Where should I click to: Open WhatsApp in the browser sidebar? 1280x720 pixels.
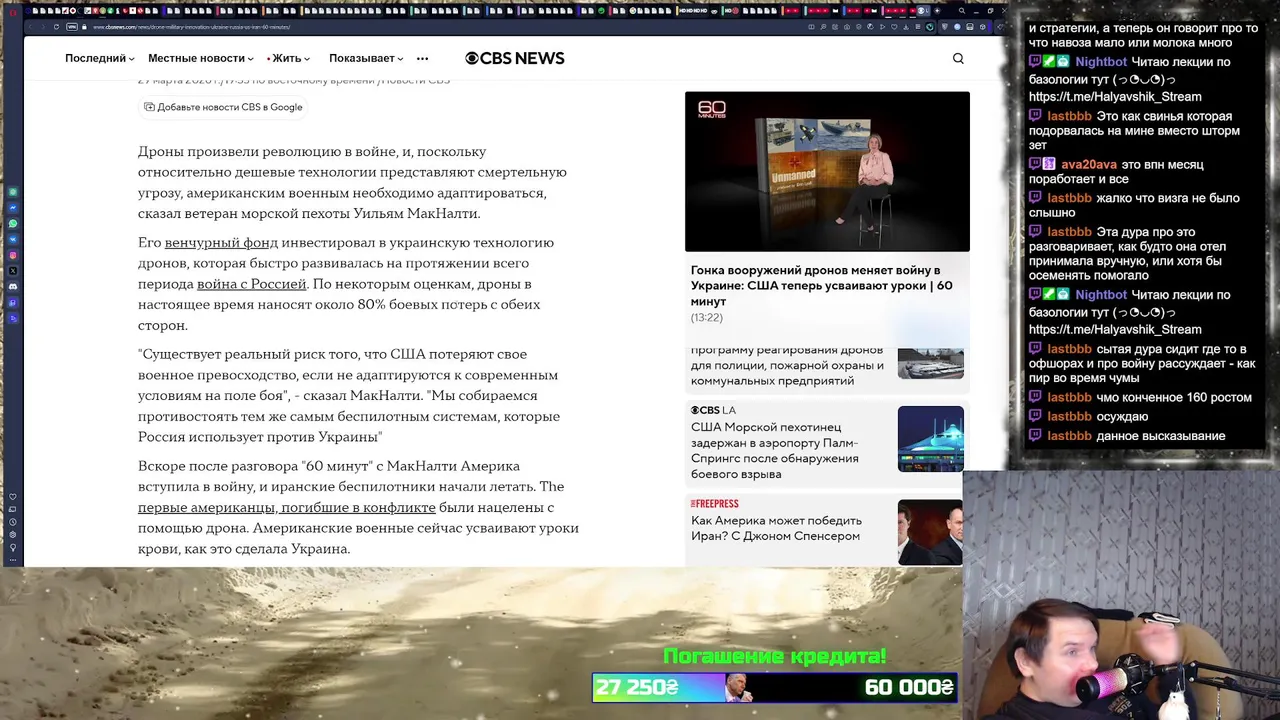(x=13, y=223)
